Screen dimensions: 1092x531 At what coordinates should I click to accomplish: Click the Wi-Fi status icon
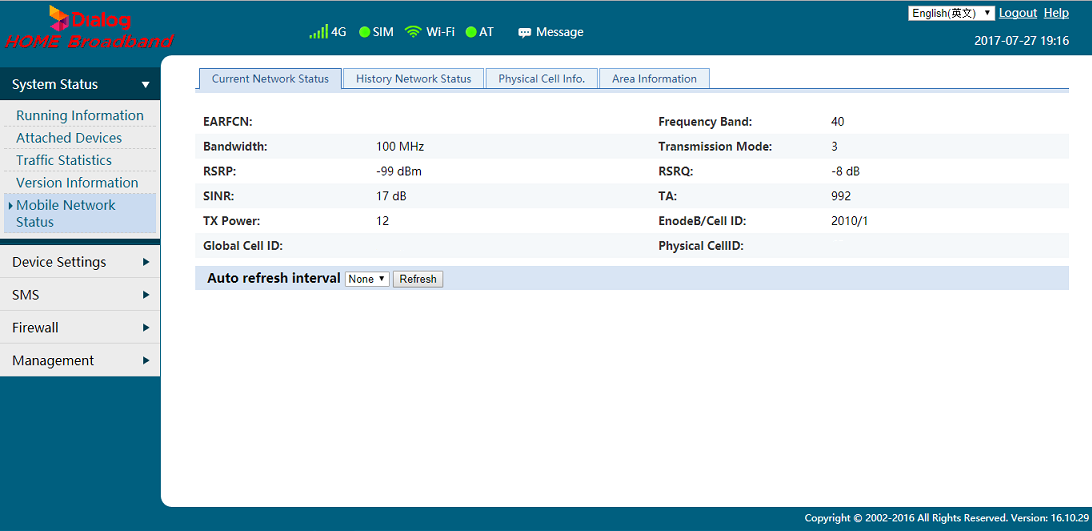click(x=414, y=32)
